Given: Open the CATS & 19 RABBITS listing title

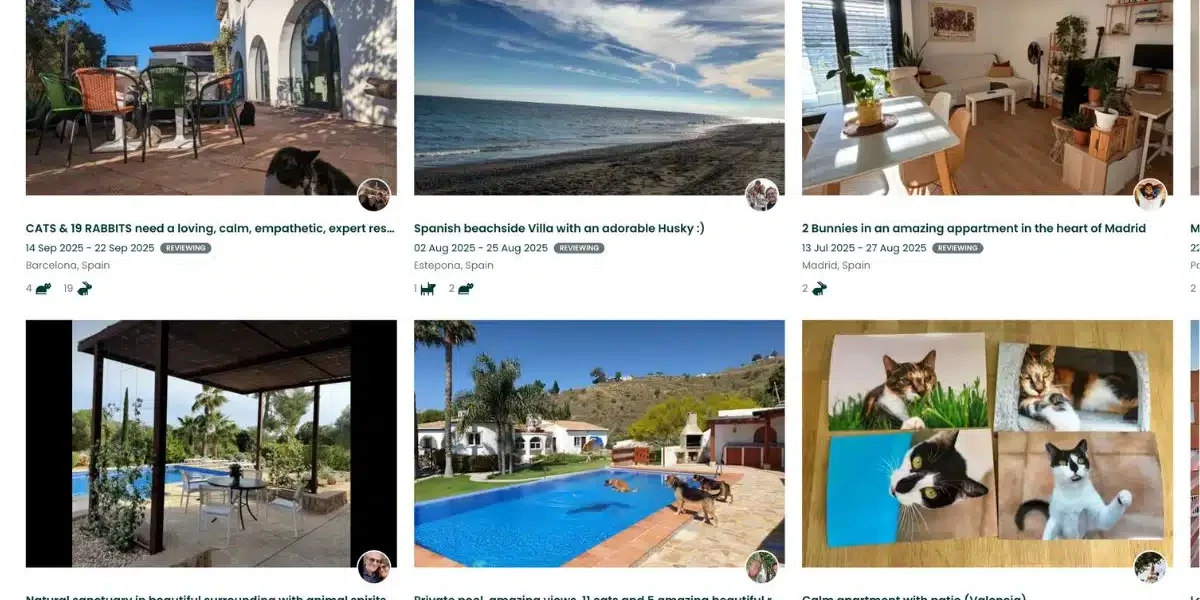Looking at the screenshot, I should point(210,228).
